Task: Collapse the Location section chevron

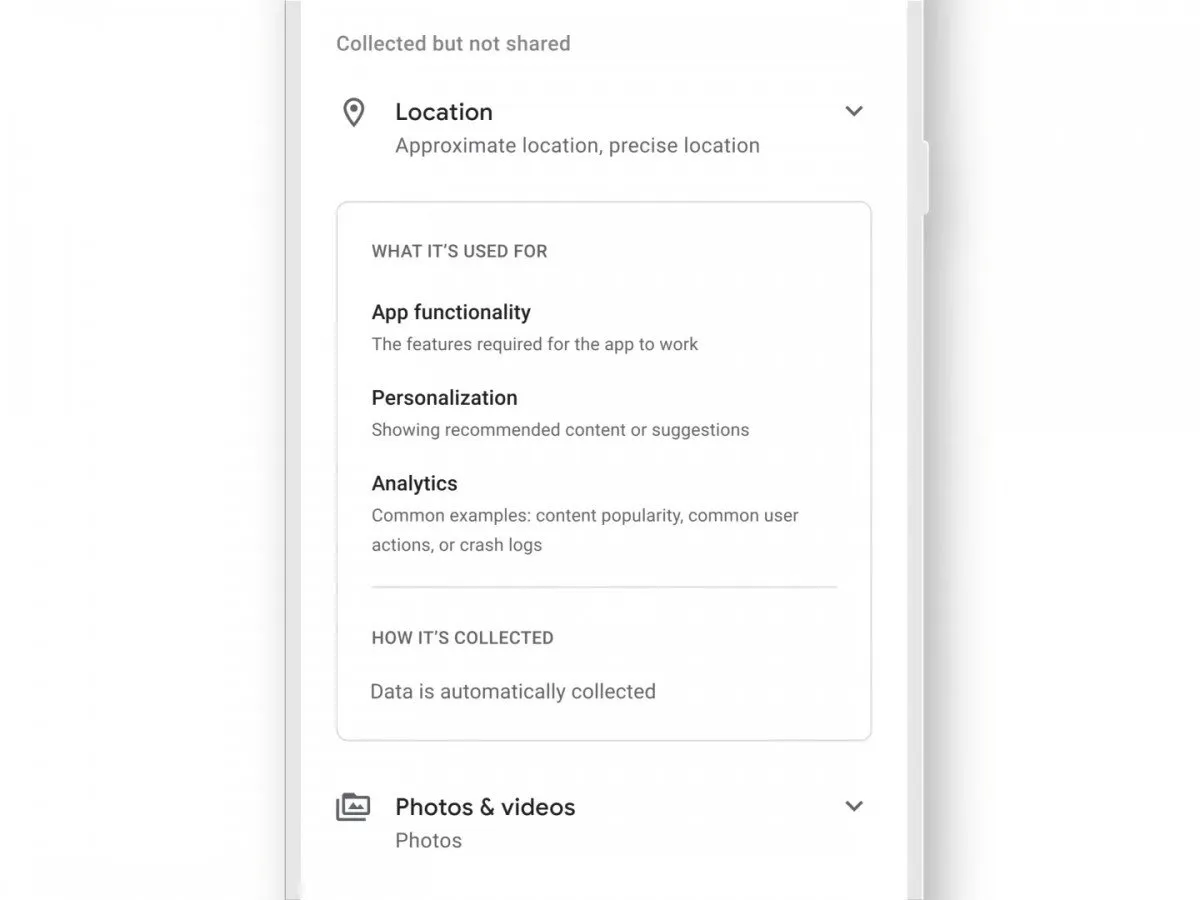Action: pos(854,111)
